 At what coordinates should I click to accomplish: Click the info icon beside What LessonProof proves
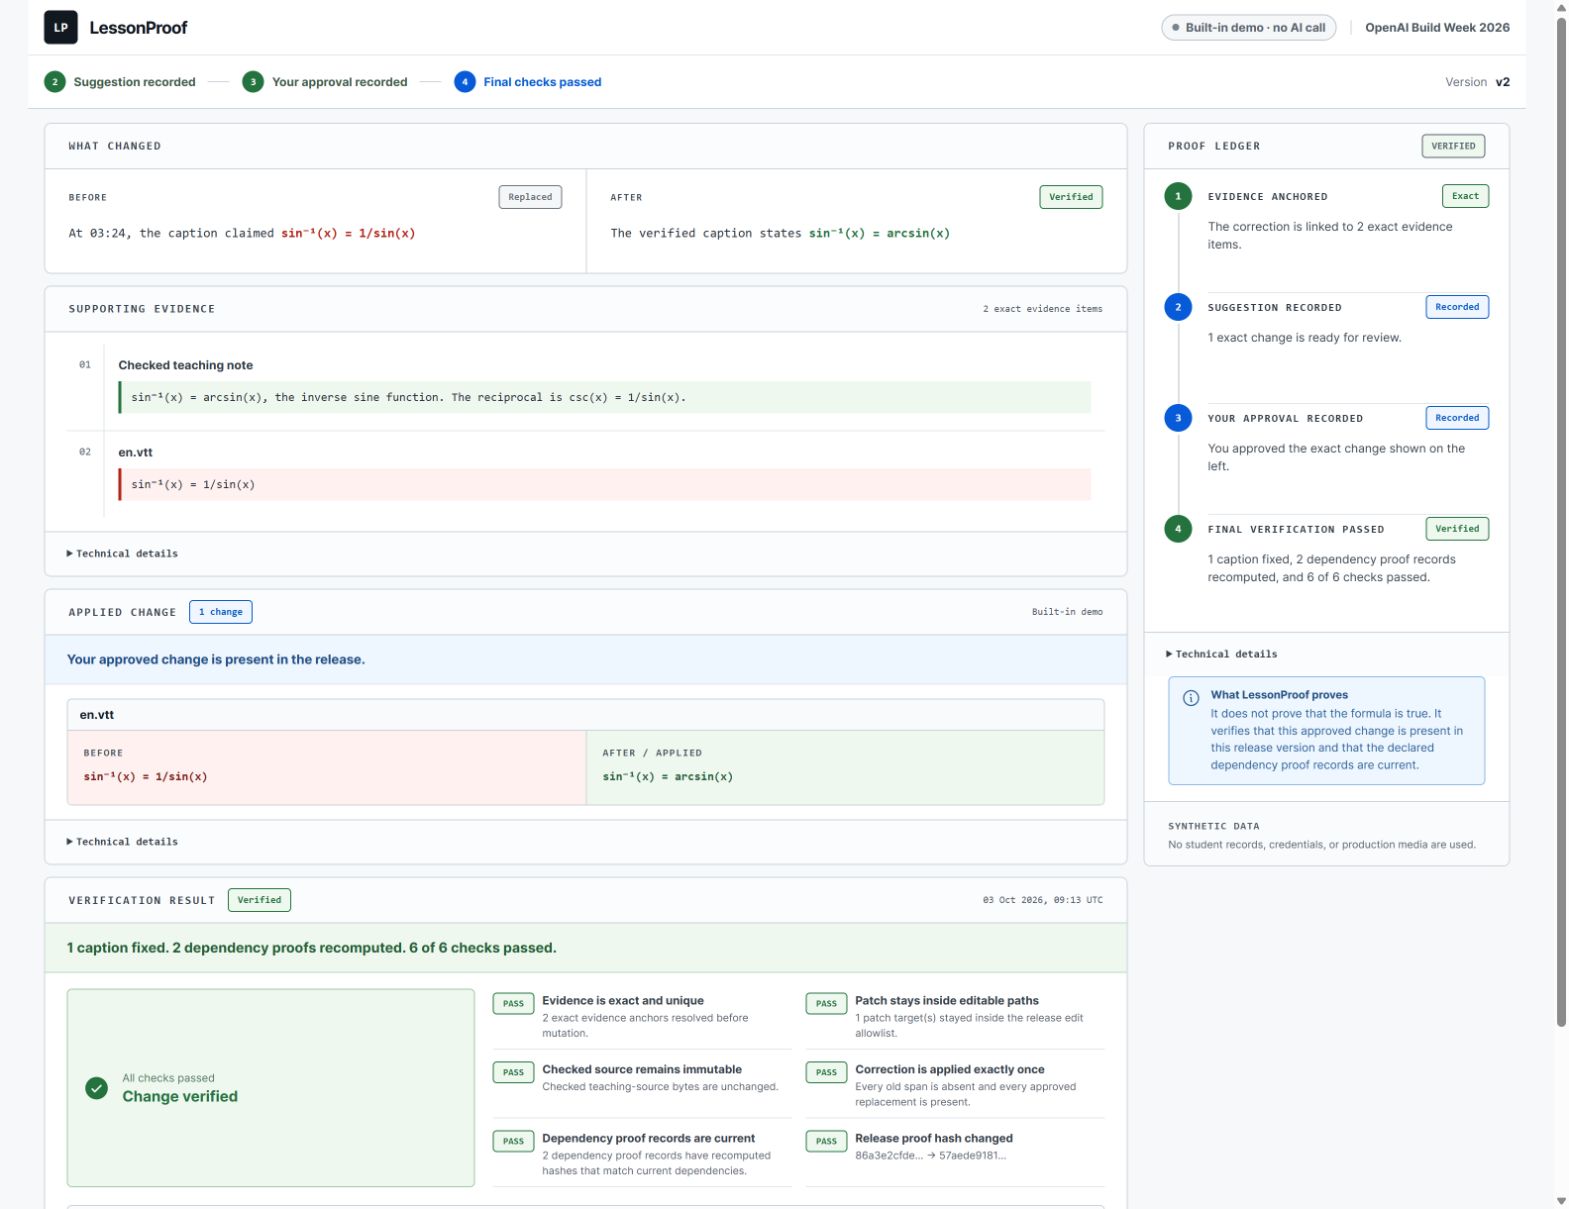coord(1190,698)
